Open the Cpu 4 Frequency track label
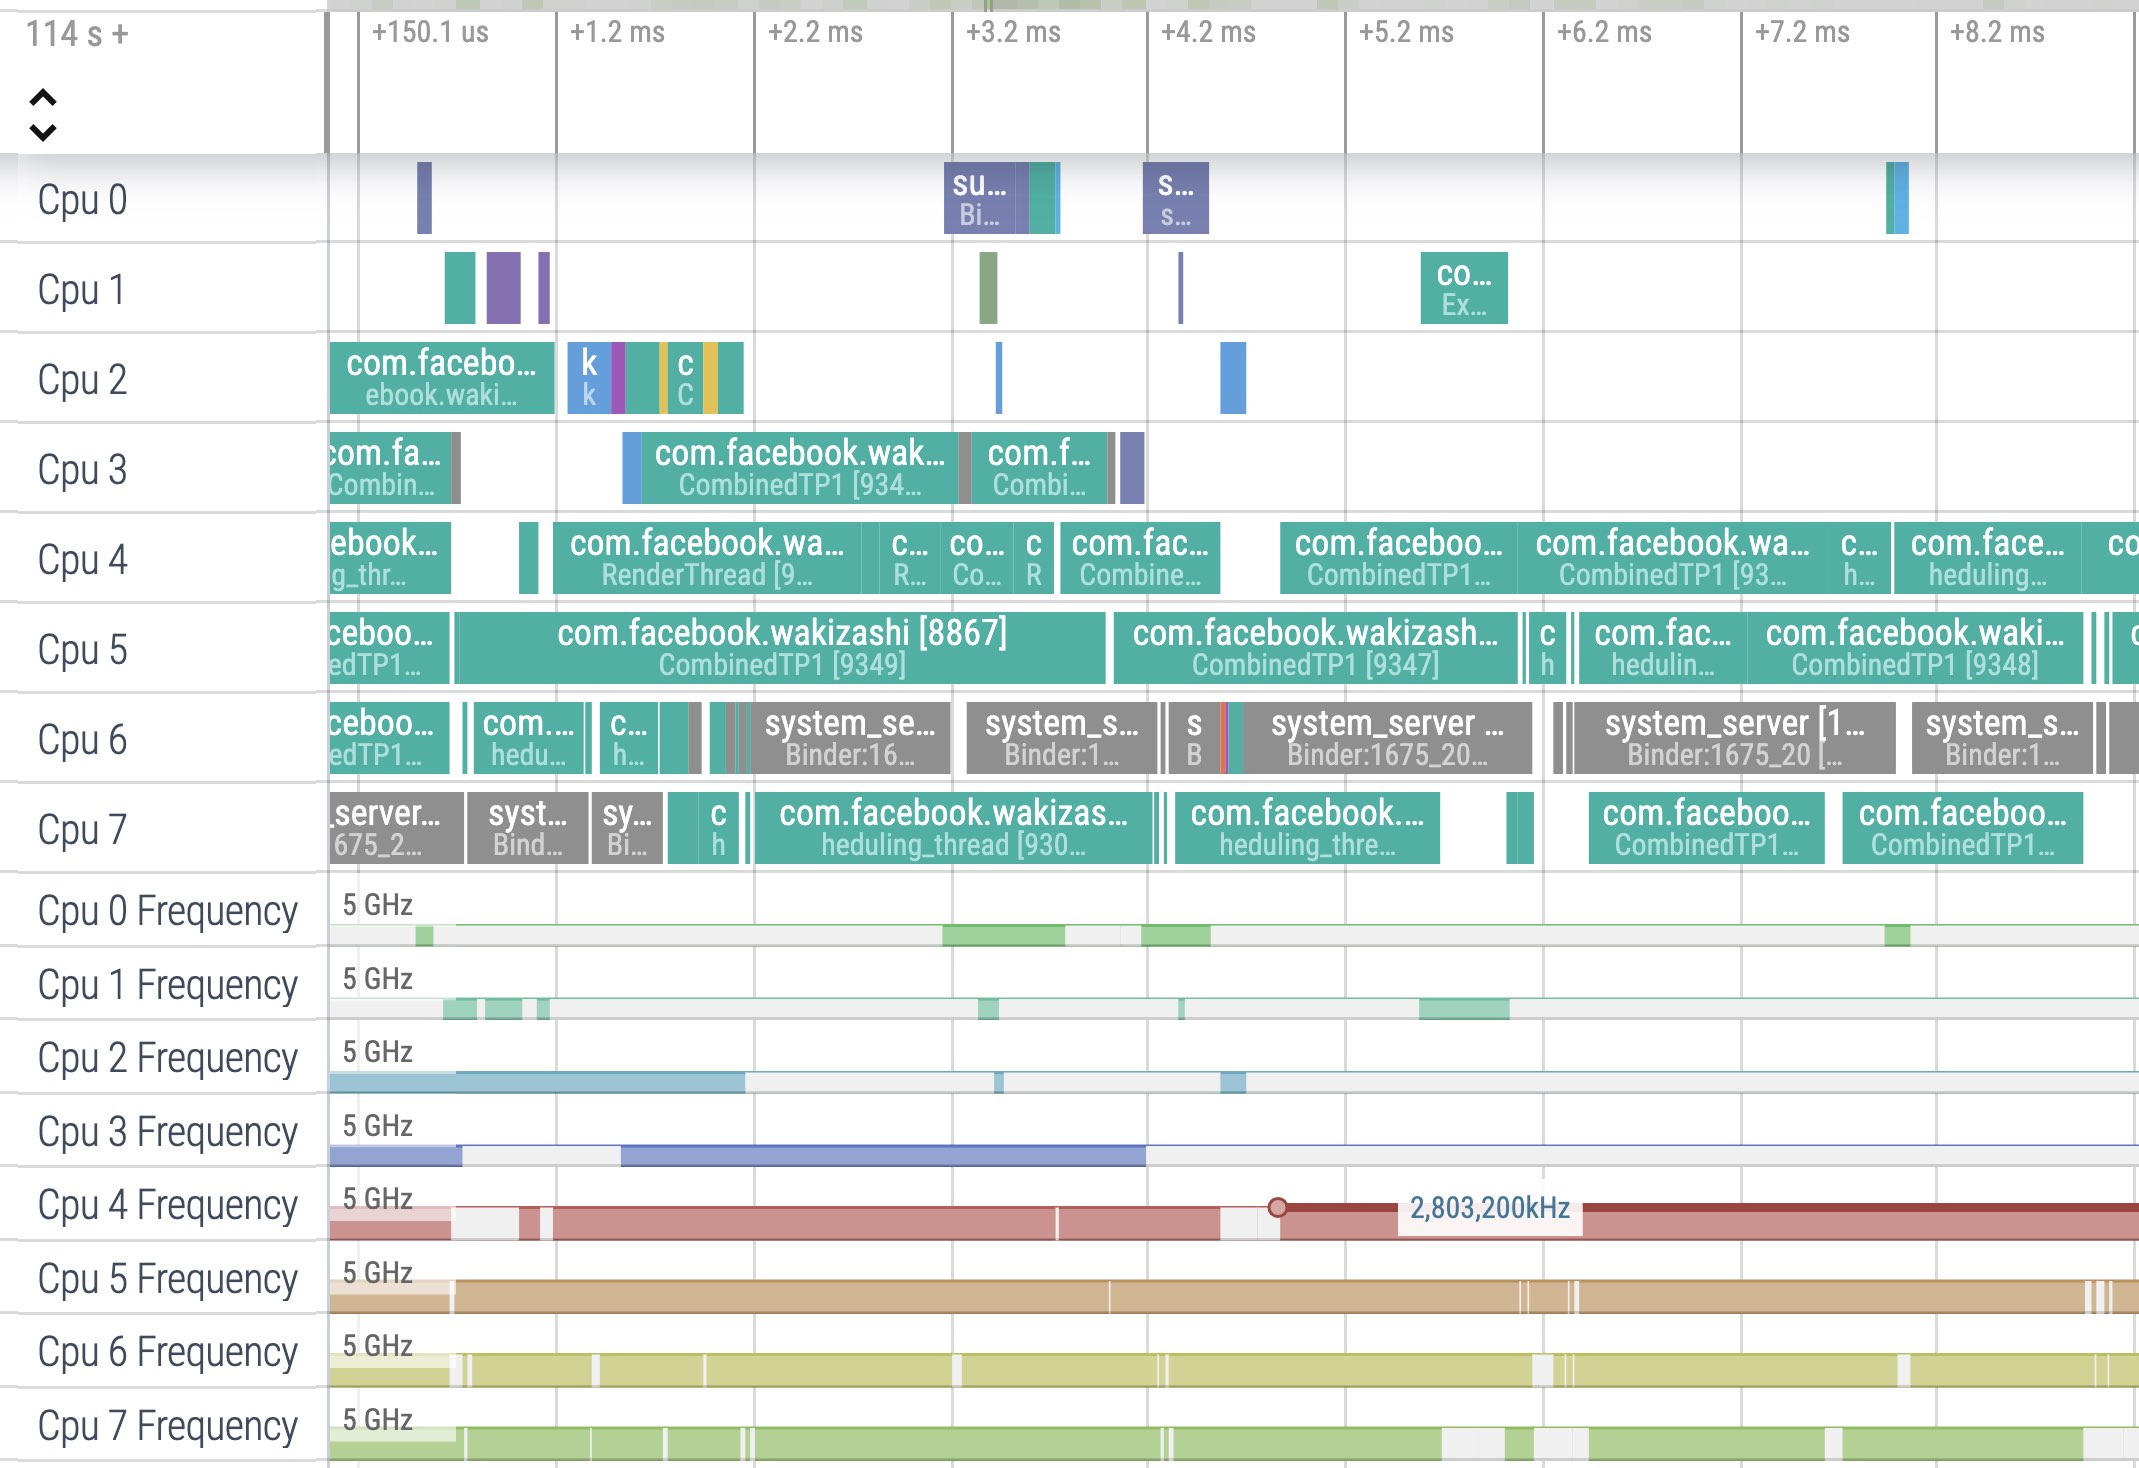The image size is (2139, 1468). (x=167, y=1205)
